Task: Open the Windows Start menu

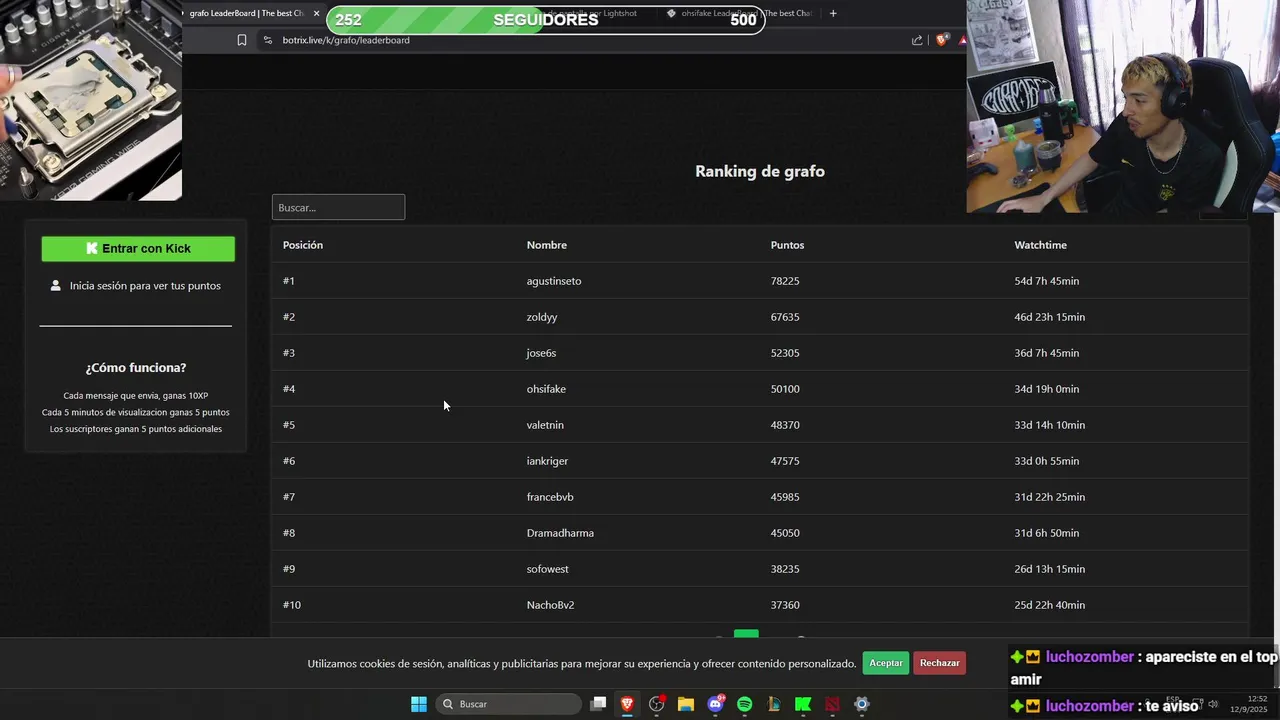Action: [419, 704]
